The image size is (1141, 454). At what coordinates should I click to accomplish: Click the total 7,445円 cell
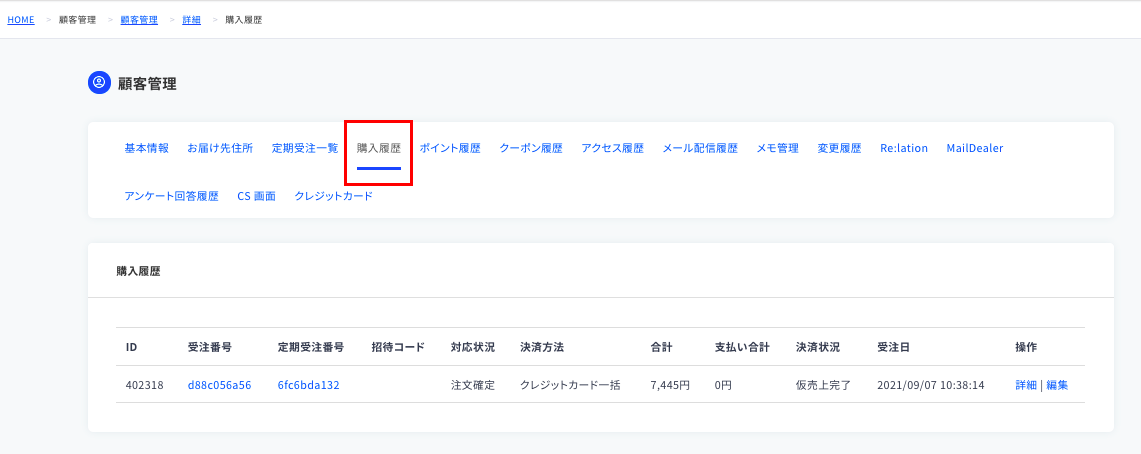[670, 385]
